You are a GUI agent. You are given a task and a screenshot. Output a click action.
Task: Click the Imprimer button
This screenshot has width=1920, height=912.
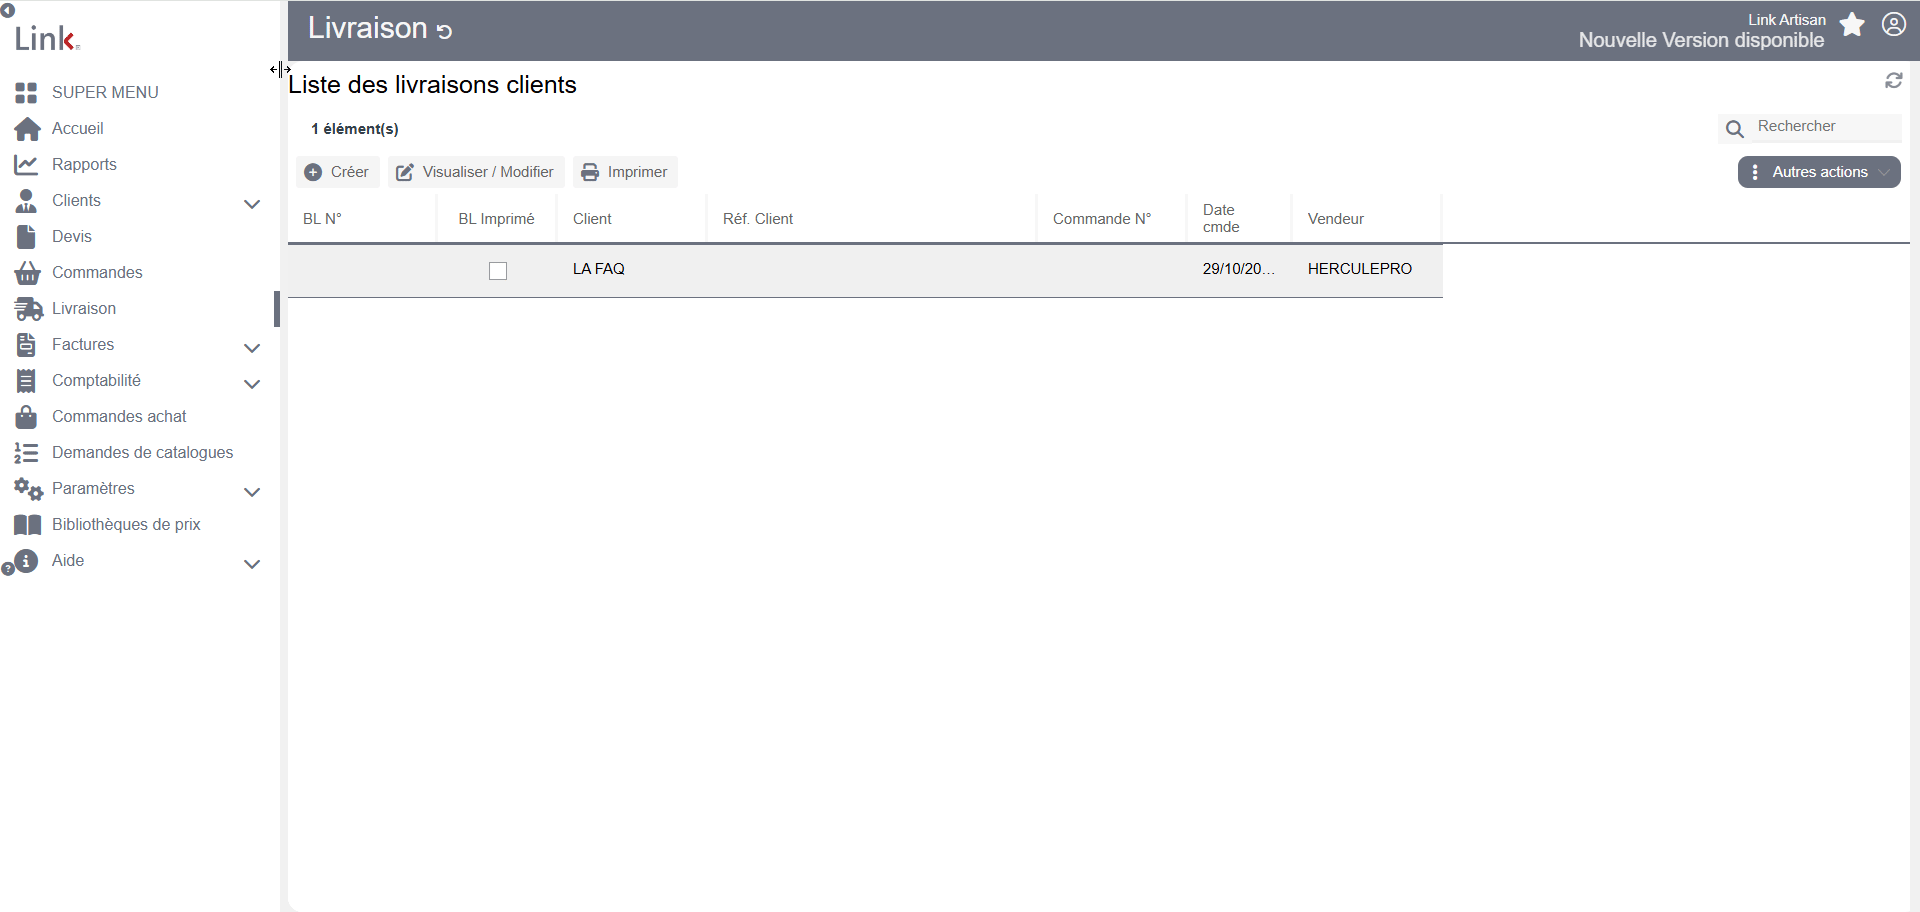point(625,172)
